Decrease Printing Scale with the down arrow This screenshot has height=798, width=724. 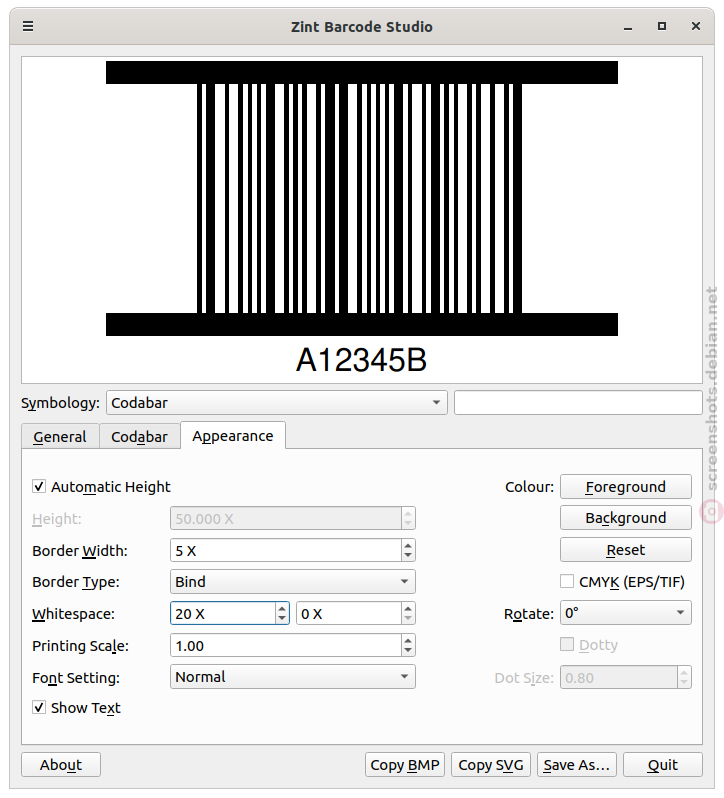pyautogui.click(x=408, y=651)
